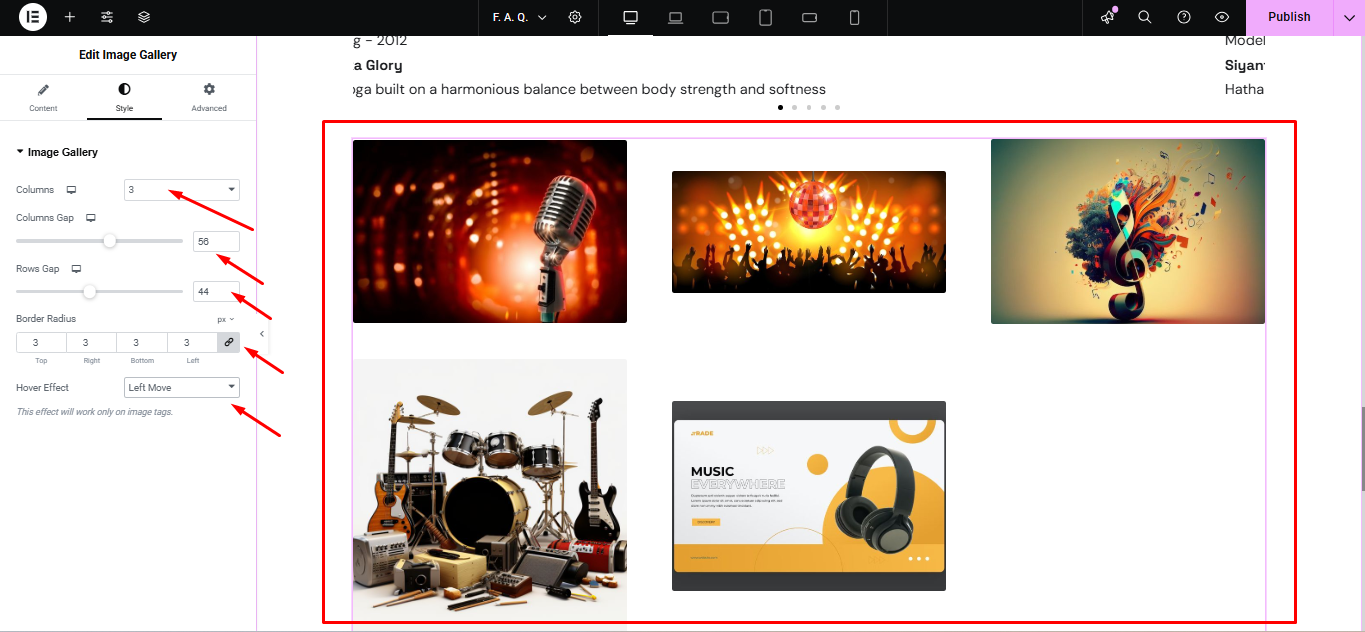
Task: Select the disco ball concert image
Action: [809, 232]
